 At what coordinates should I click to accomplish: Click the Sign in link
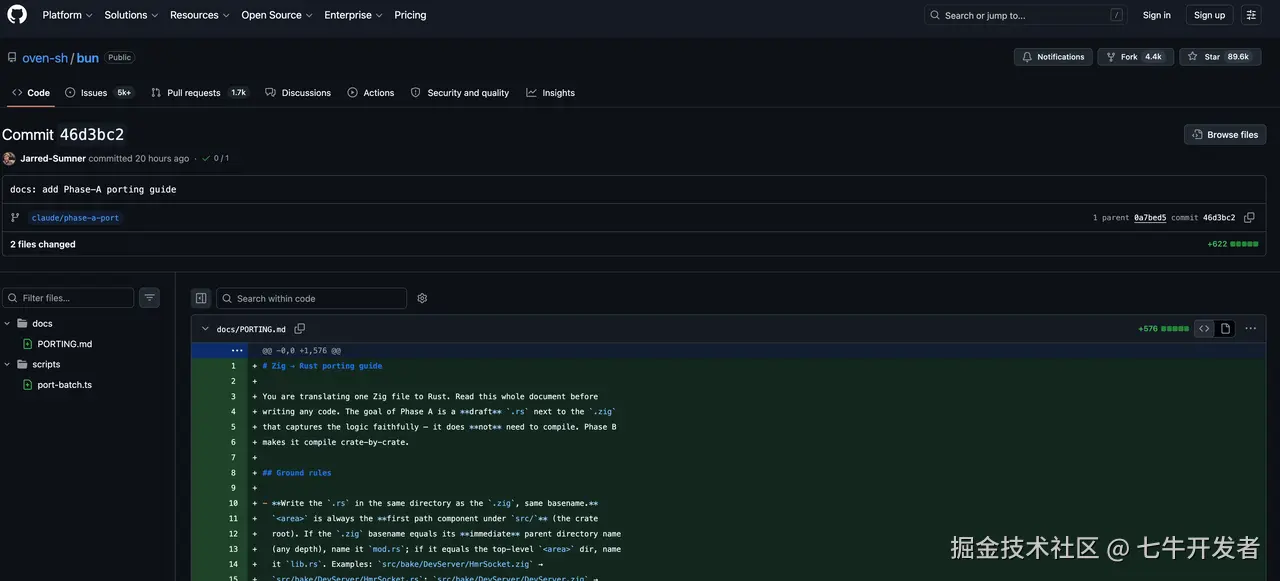(1156, 15)
